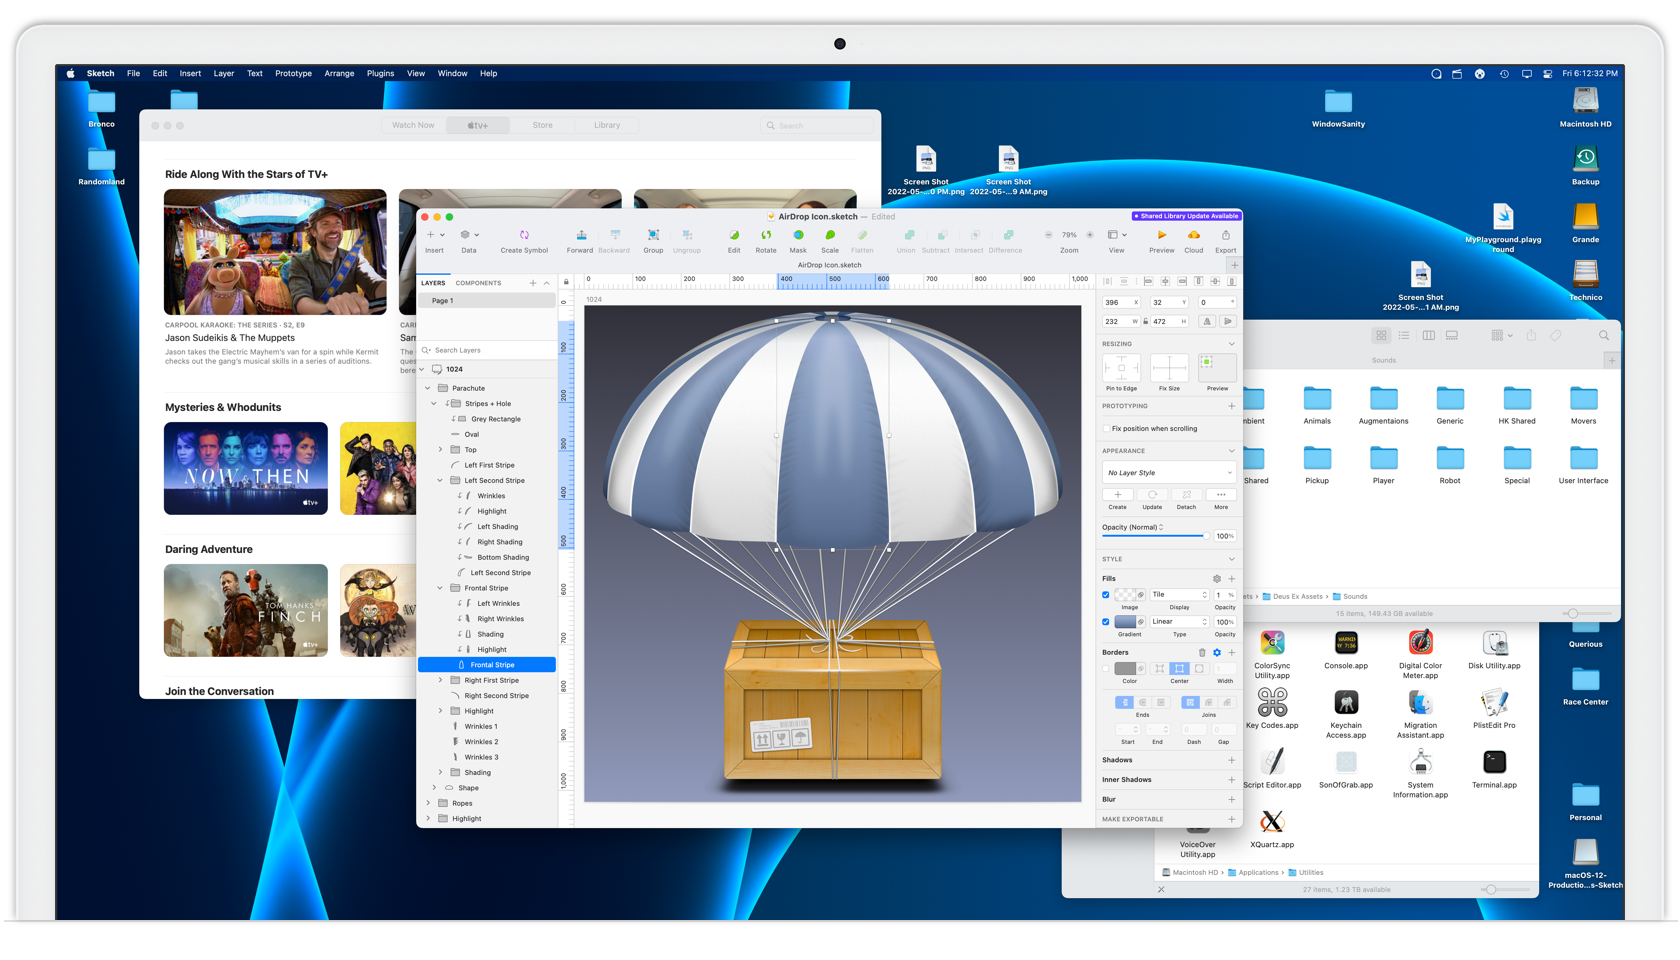Open Fills settings gear icon

(1217, 579)
